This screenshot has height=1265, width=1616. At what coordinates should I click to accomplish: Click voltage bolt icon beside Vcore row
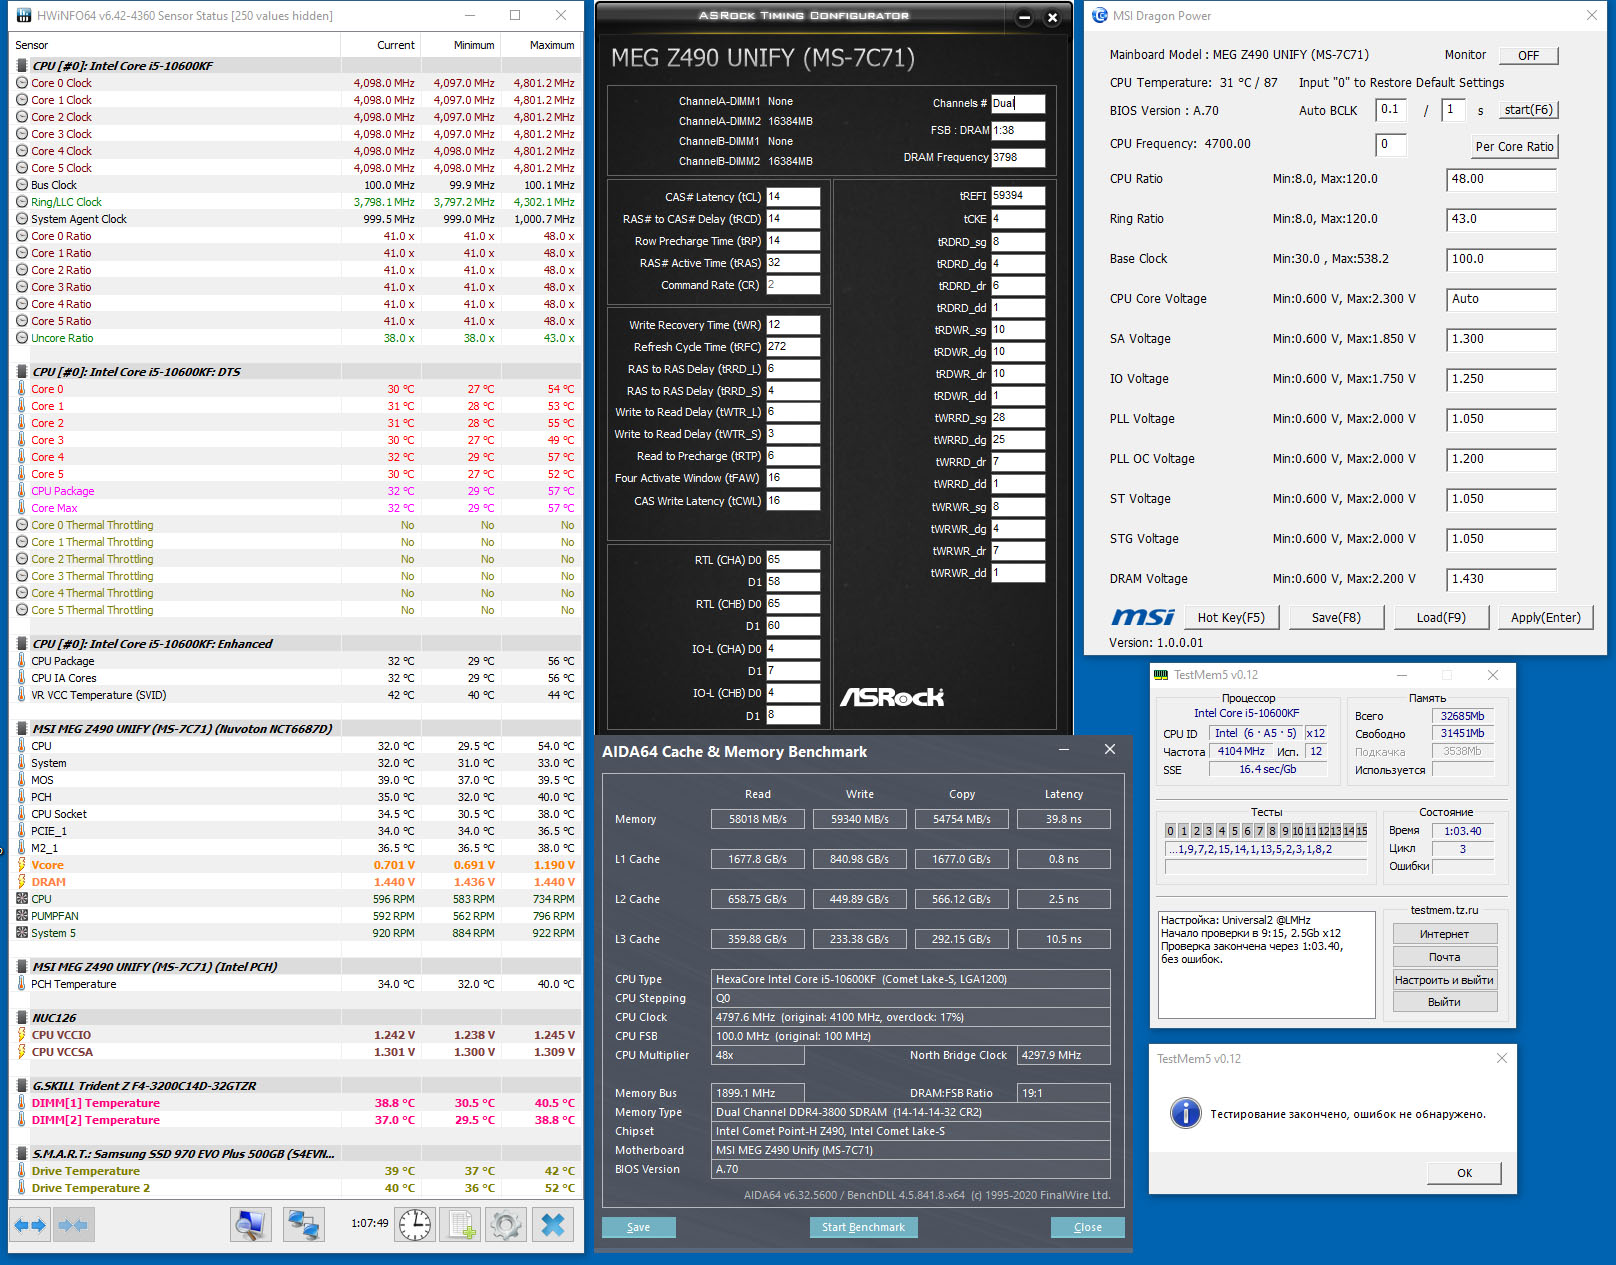[22, 865]
